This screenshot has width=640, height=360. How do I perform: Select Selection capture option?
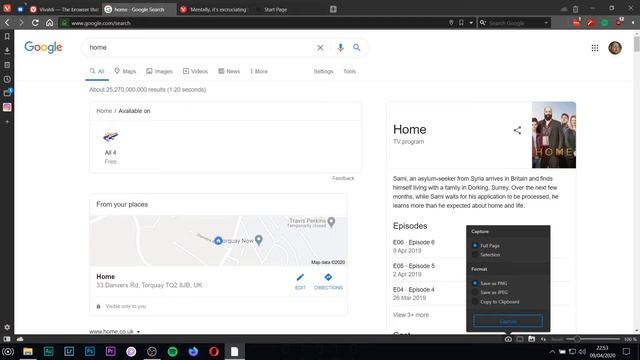point(486,255)
